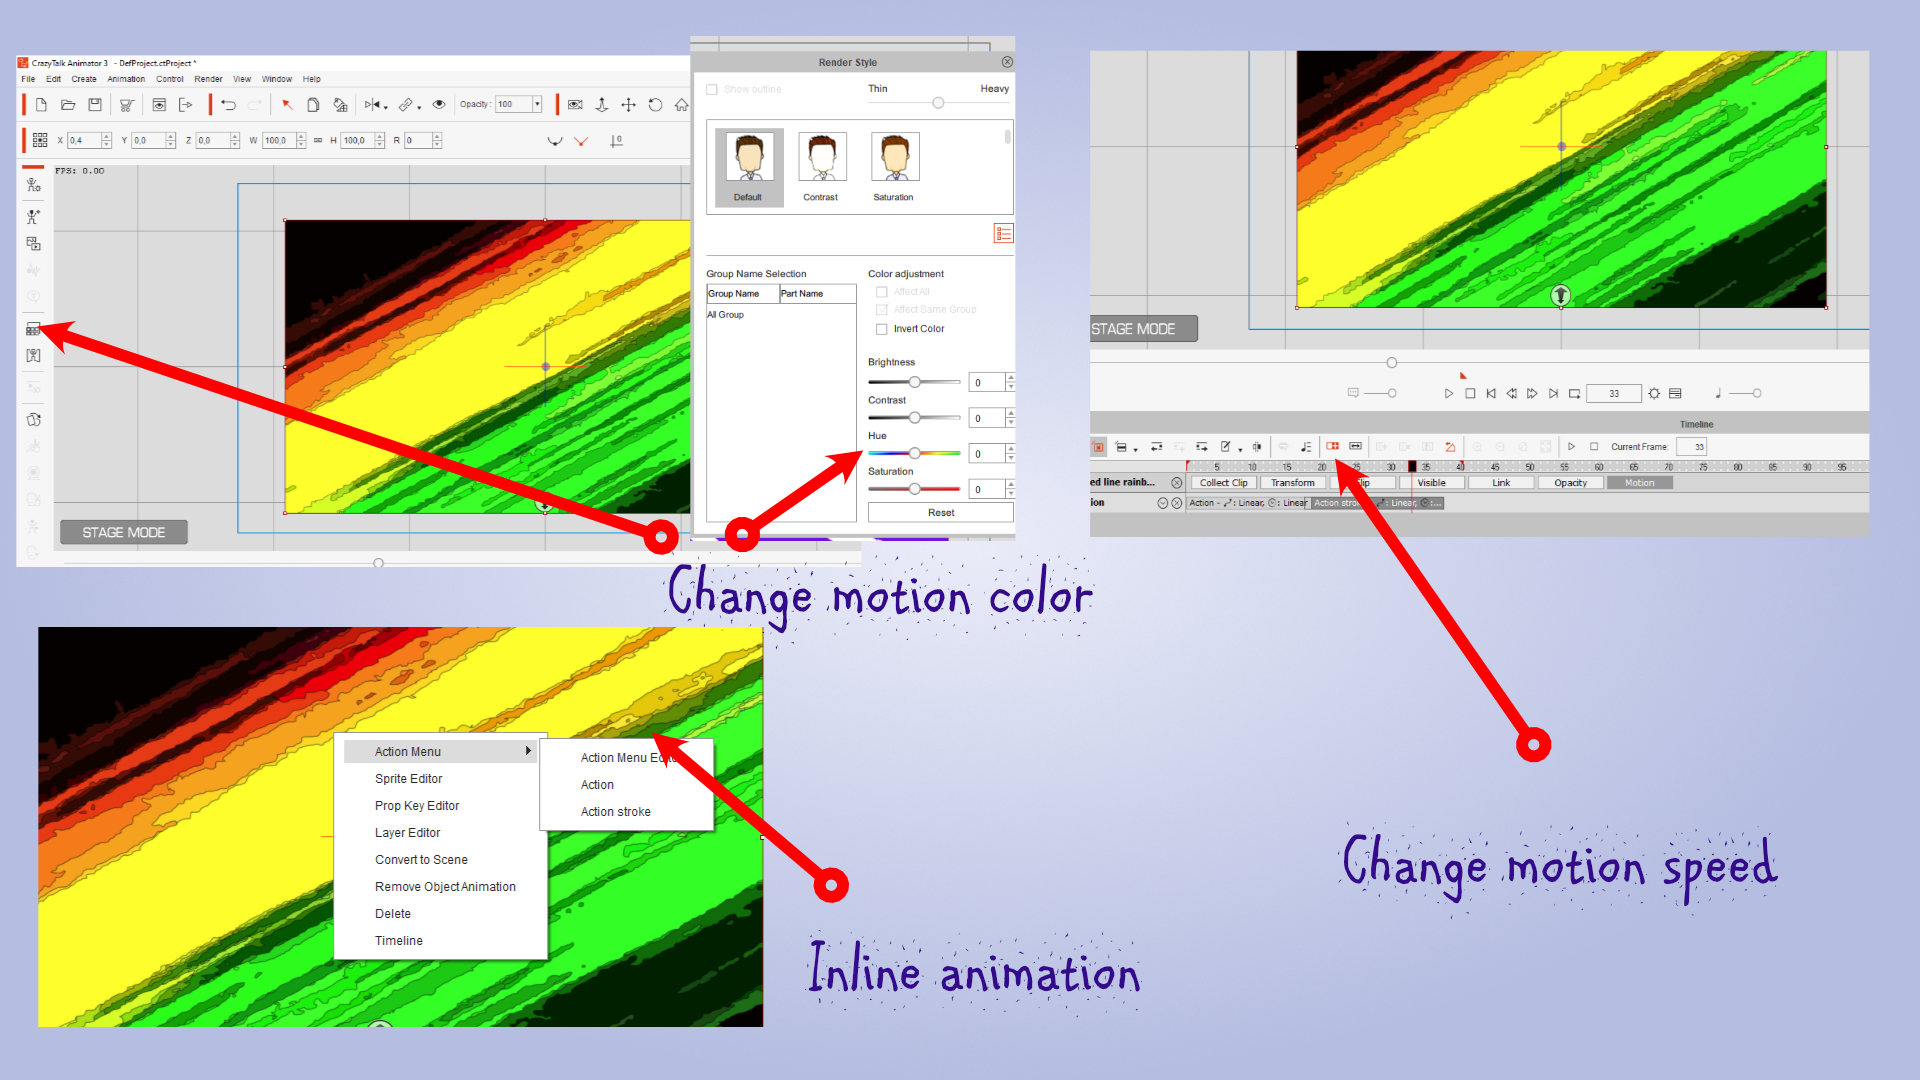Click the grid transform icon beside X

(40, 140)
